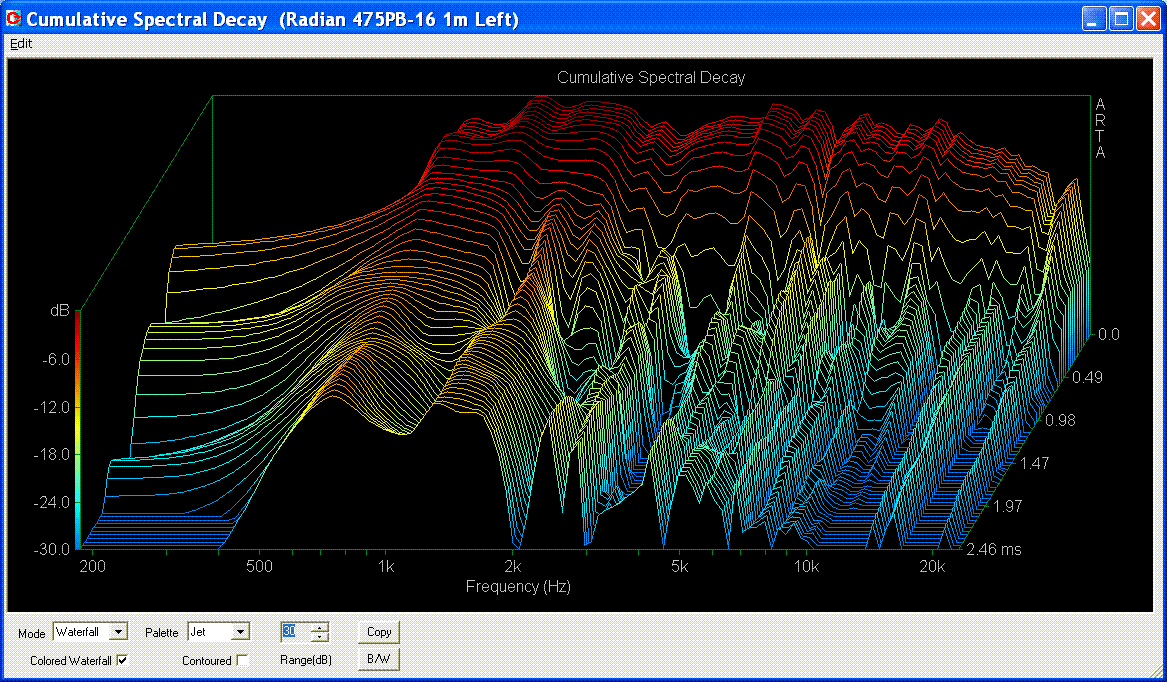Click the ARTA vertical logo text on the plot
The image size is (1167, 682).
tap(1100, 128)
